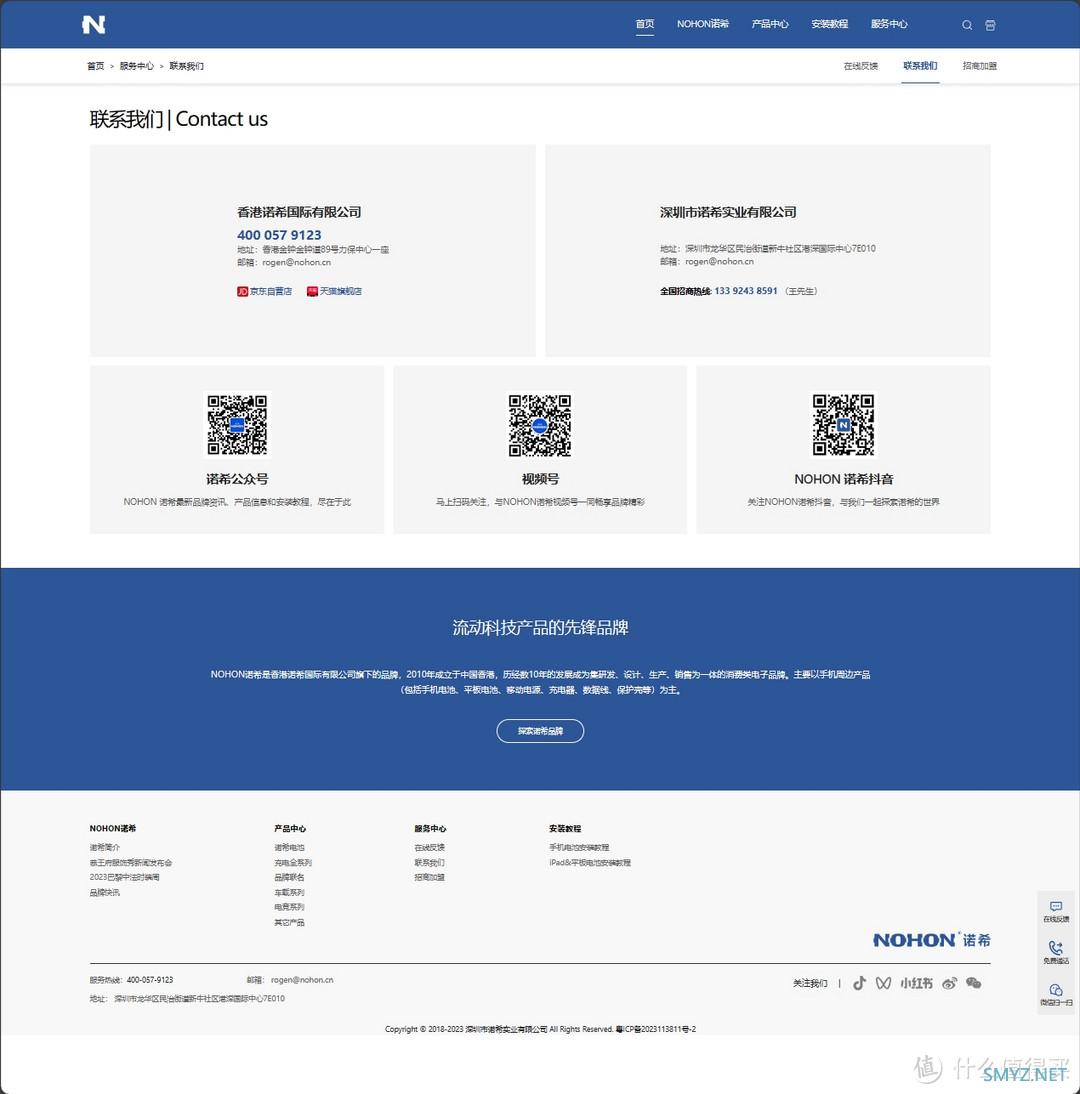Click hotline number 133 9243 8591
Screen dimensions: 1080x1094
(x=746, y=291)
